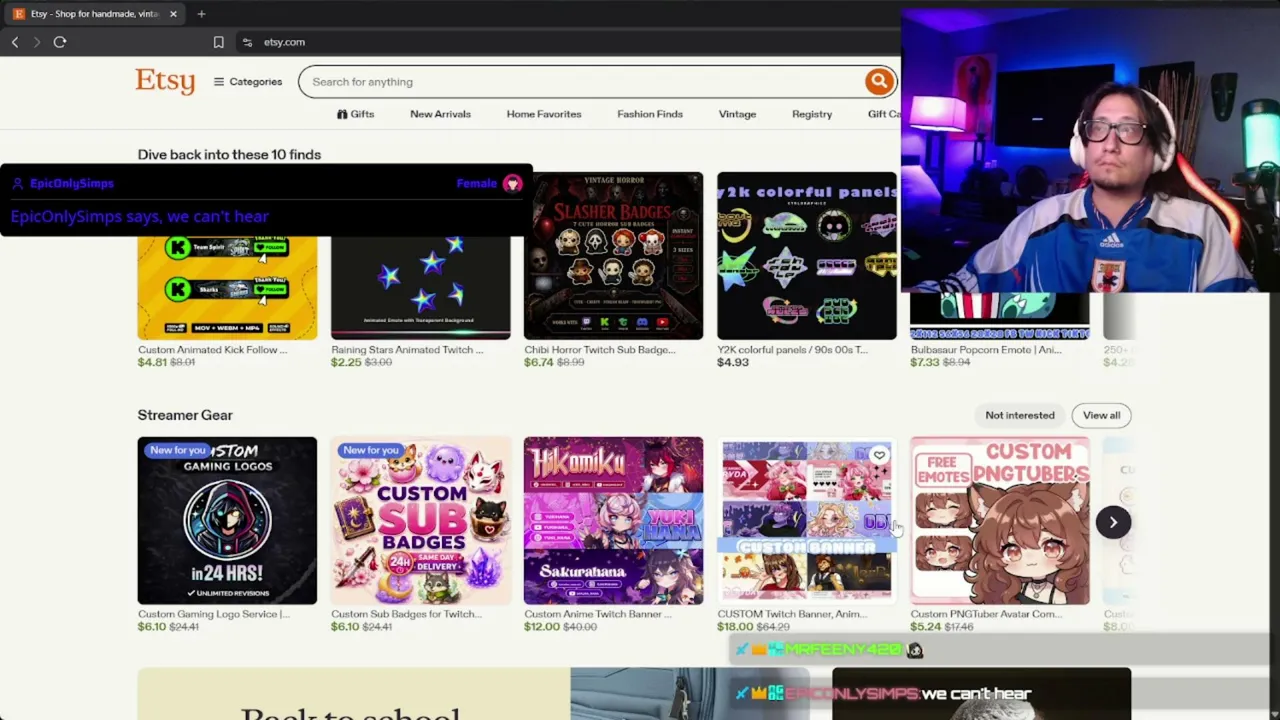Viewport: 1280px width, 720px height.
Task: Favorite the CUSTOM Twitch Banner with the heart
Action: [x=879, y=456]
